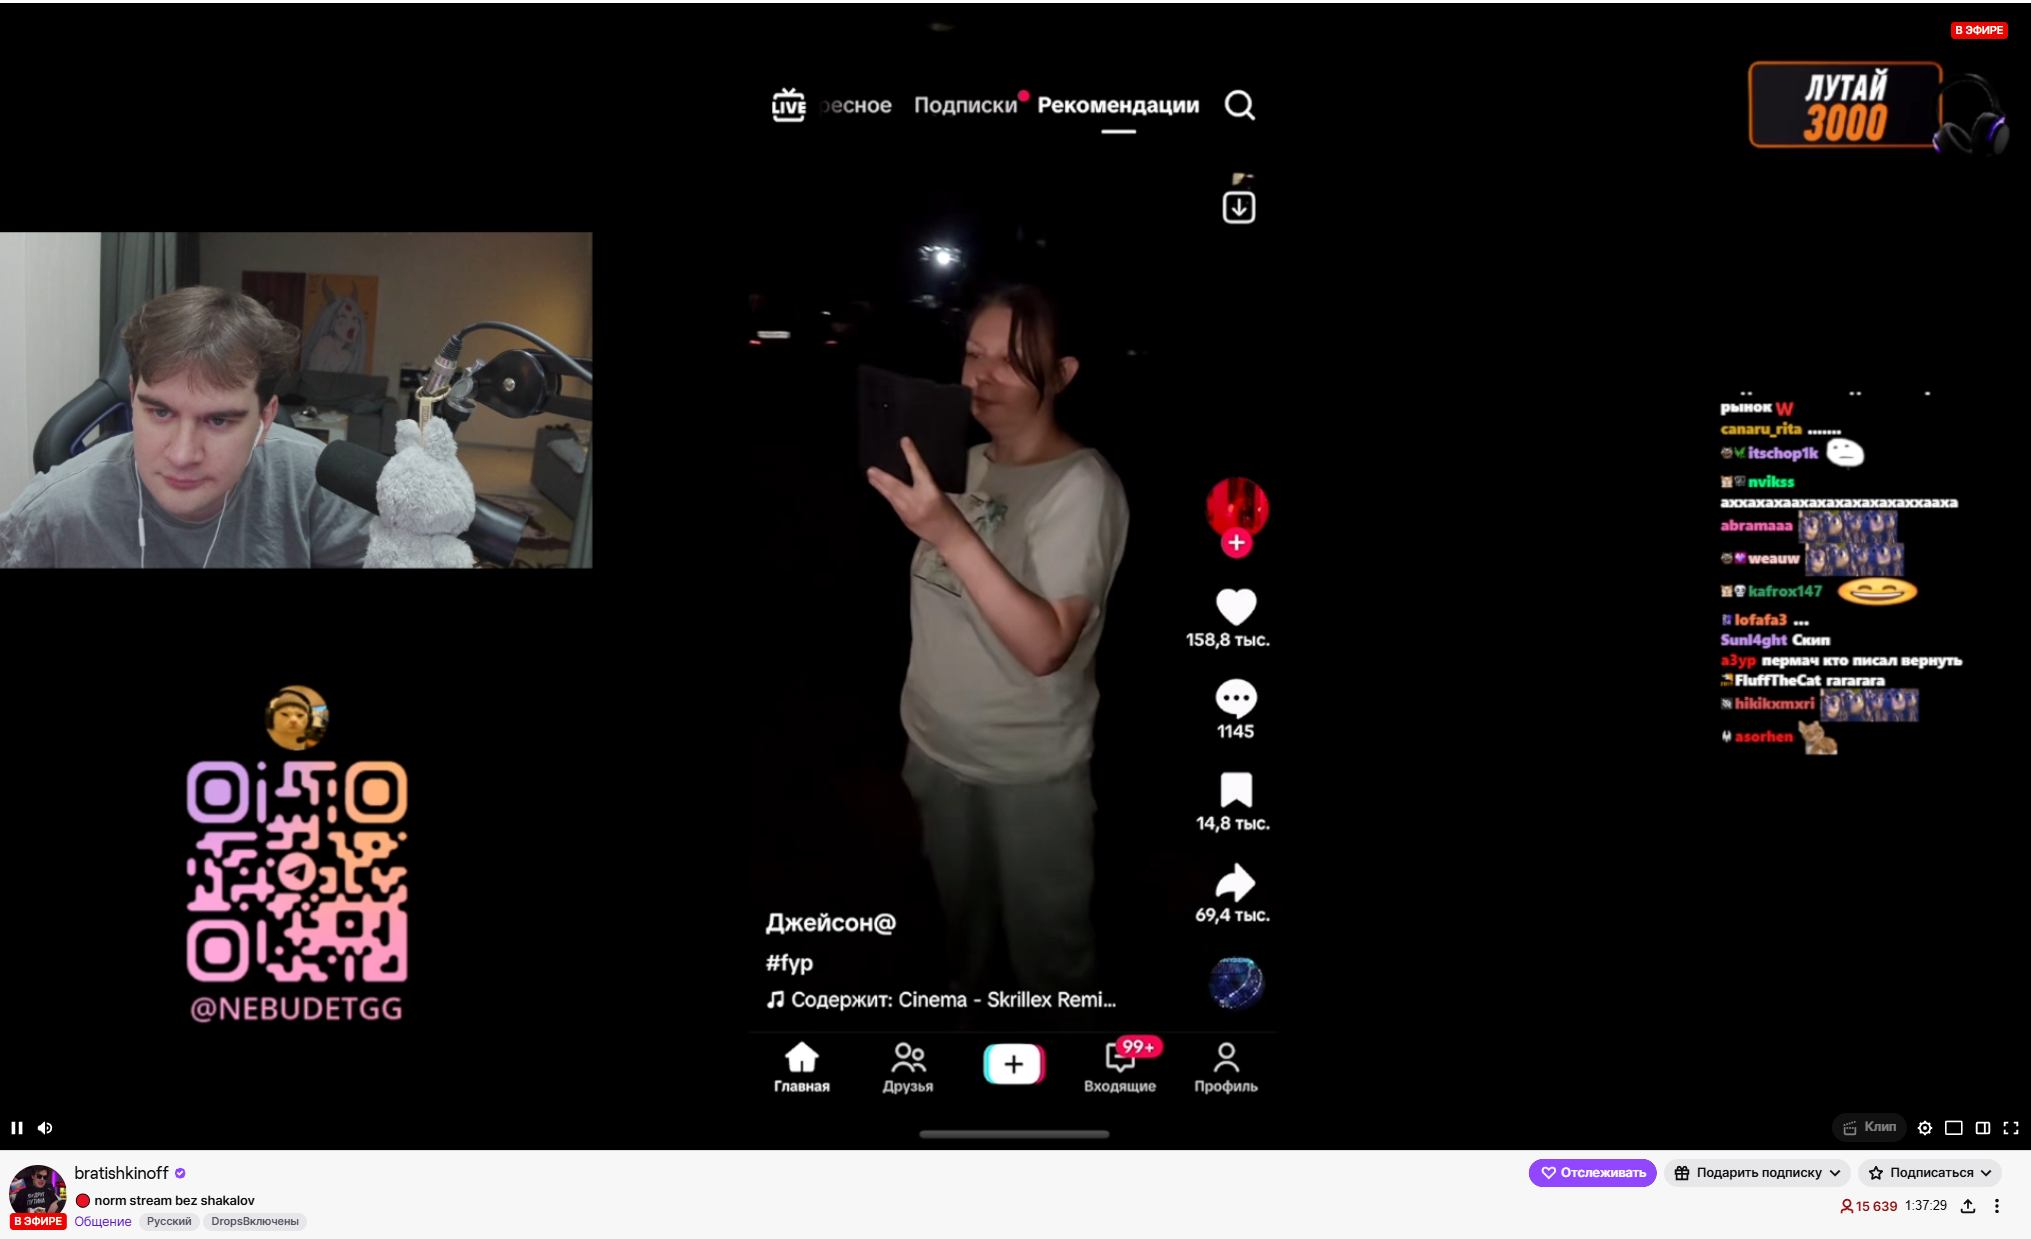Screen dimensions: 2031x1239
Task: Select the Русский language tag
Action: coord(169,1221)
